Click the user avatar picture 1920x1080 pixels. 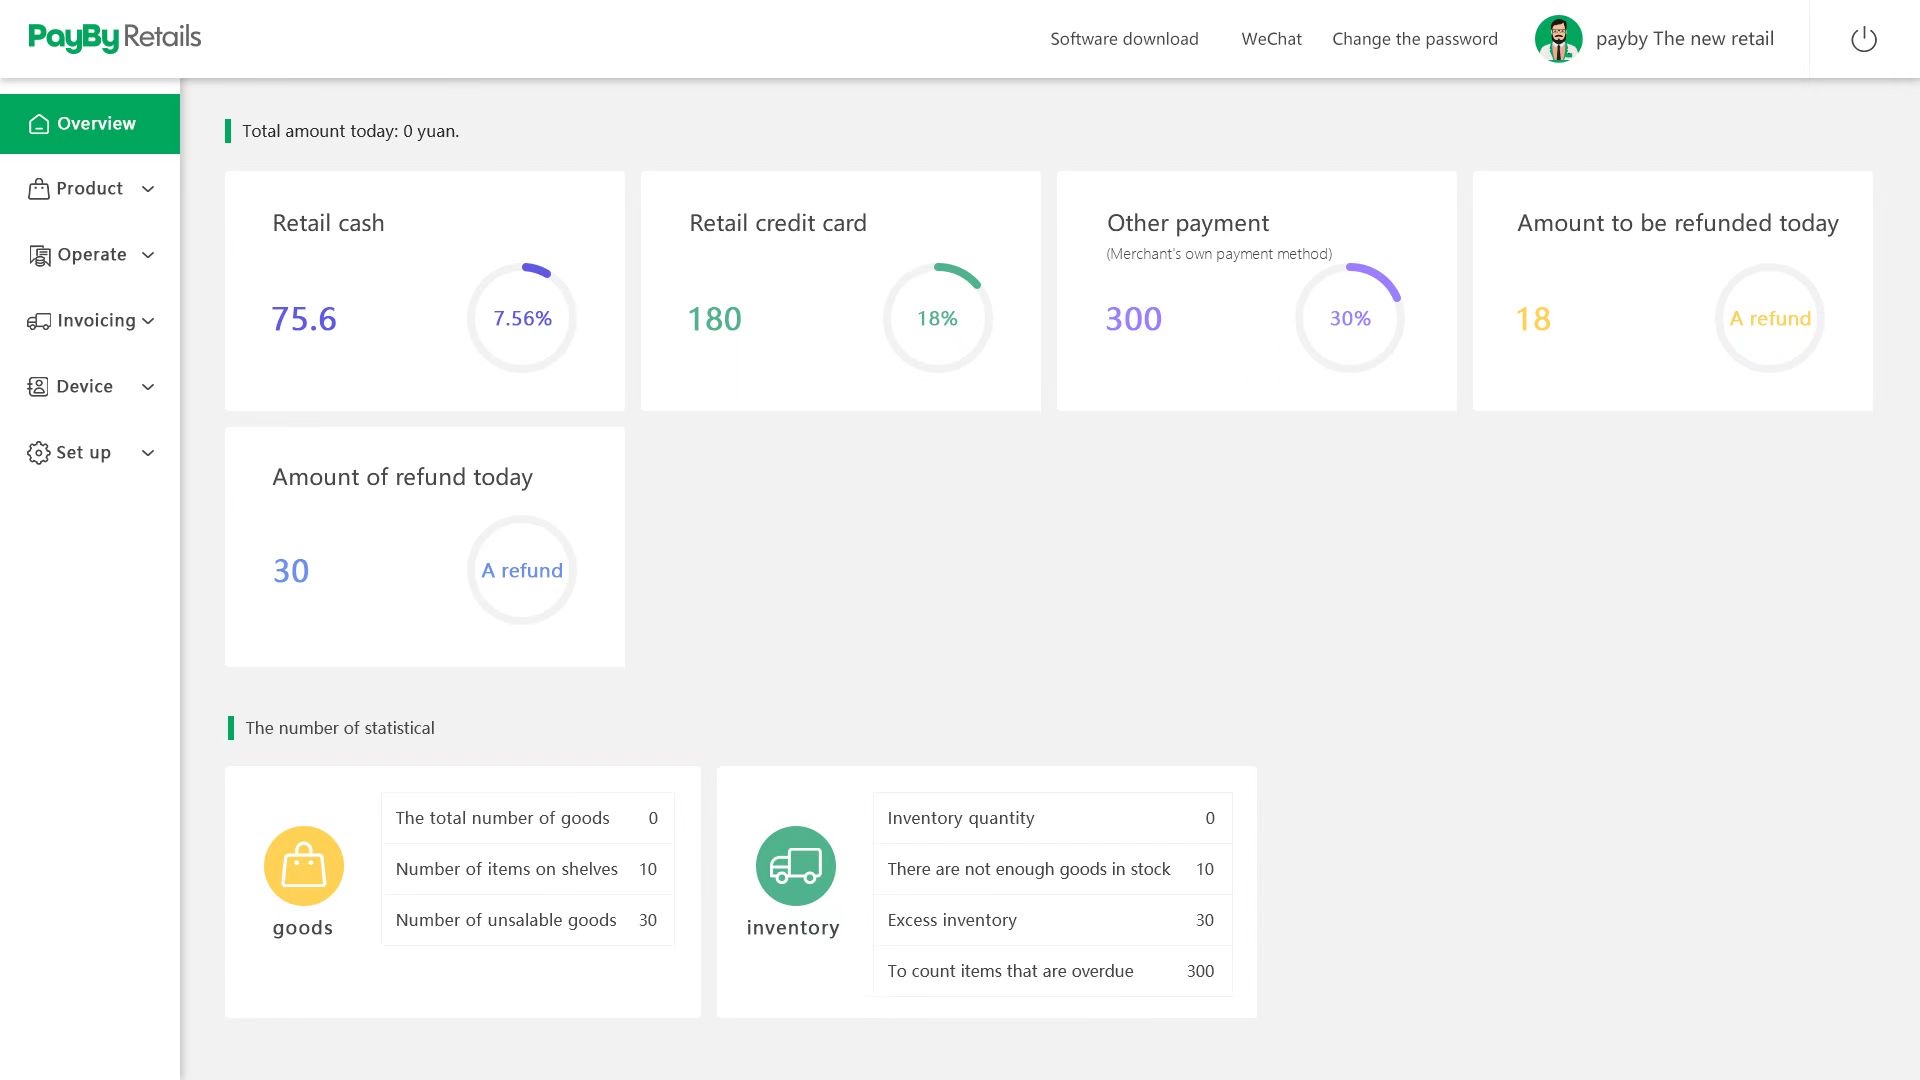coord(1558,39)
